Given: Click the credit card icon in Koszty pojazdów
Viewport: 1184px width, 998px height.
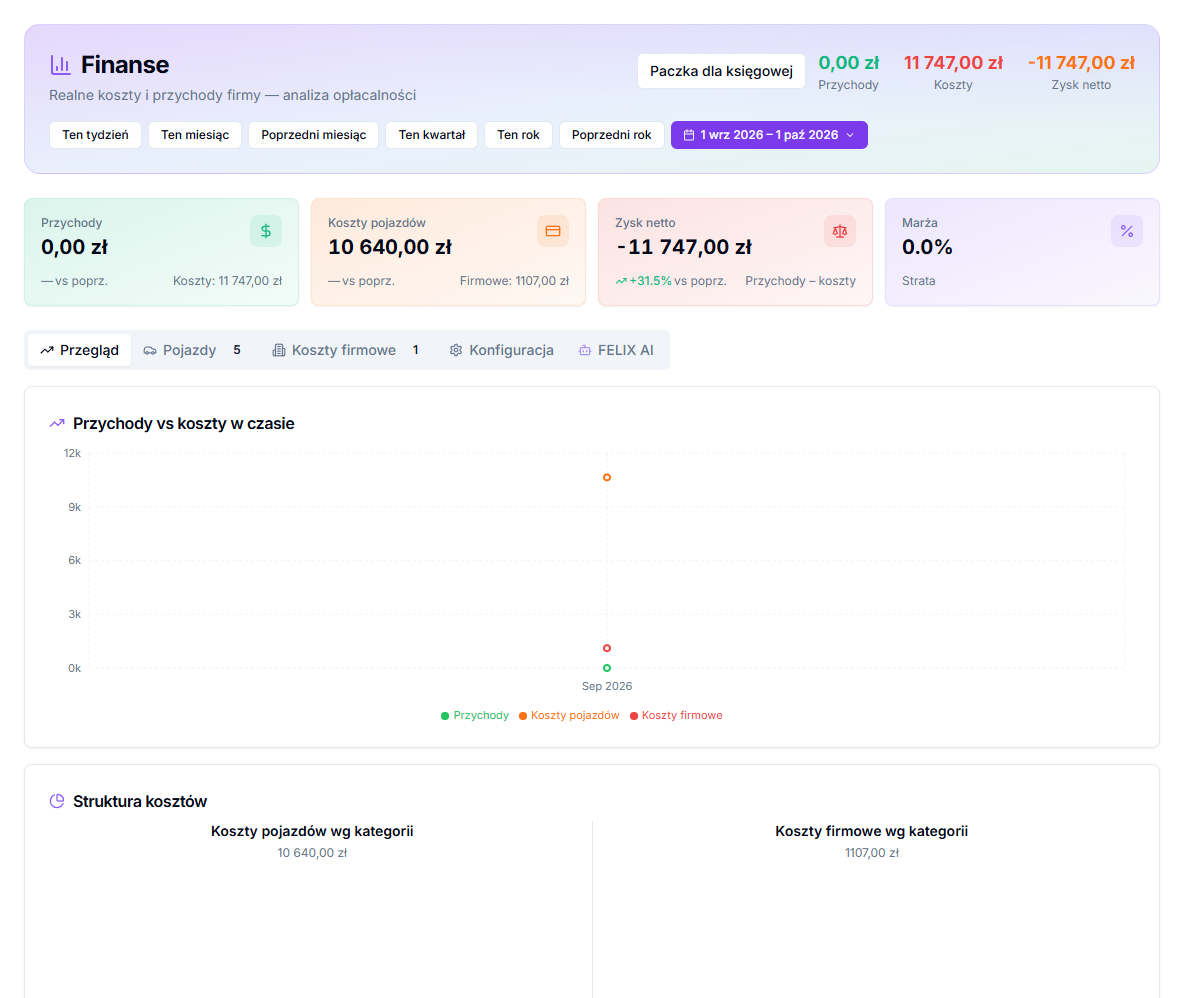Looking at the screenshot, I should 553,231.
